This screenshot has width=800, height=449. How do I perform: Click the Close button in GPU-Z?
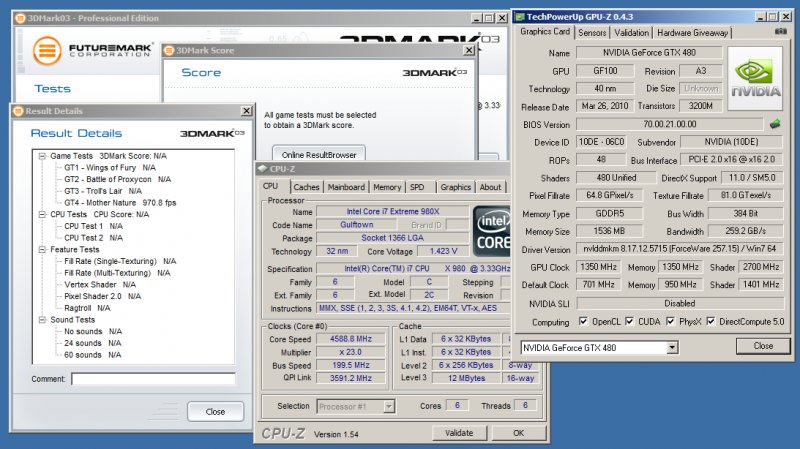[763, 345]
